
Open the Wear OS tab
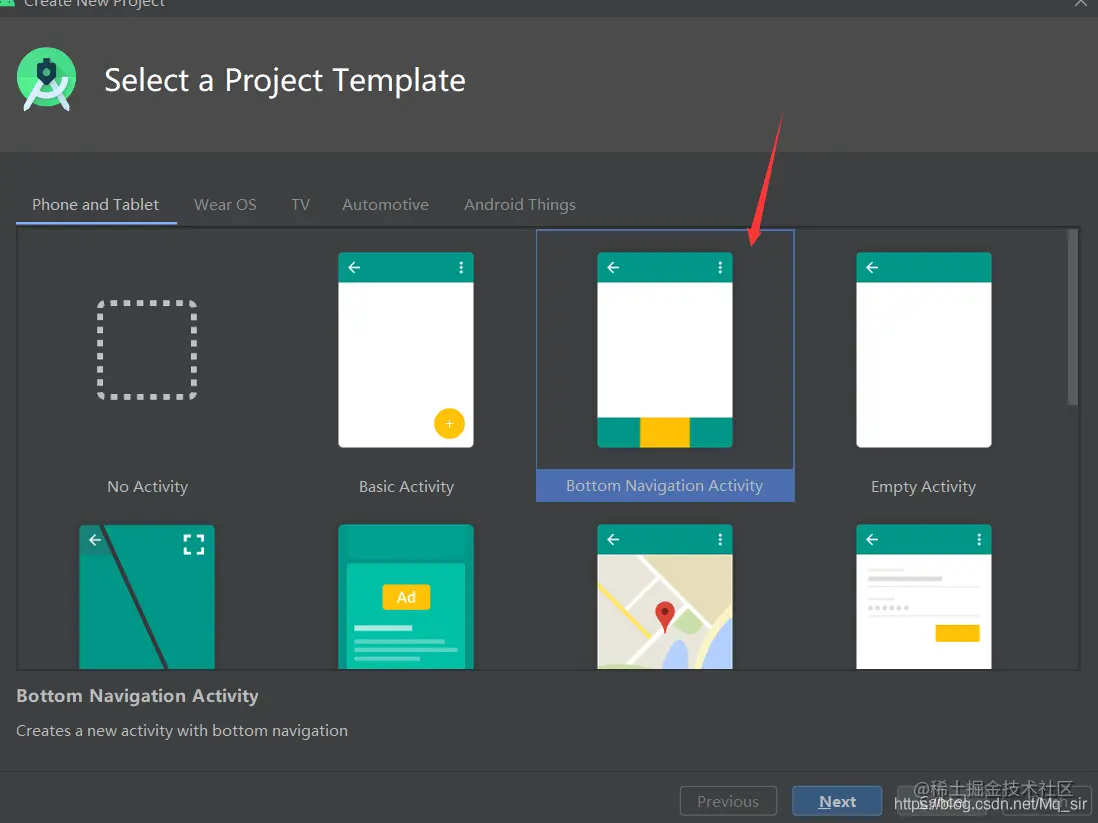[x=225, y=205]
